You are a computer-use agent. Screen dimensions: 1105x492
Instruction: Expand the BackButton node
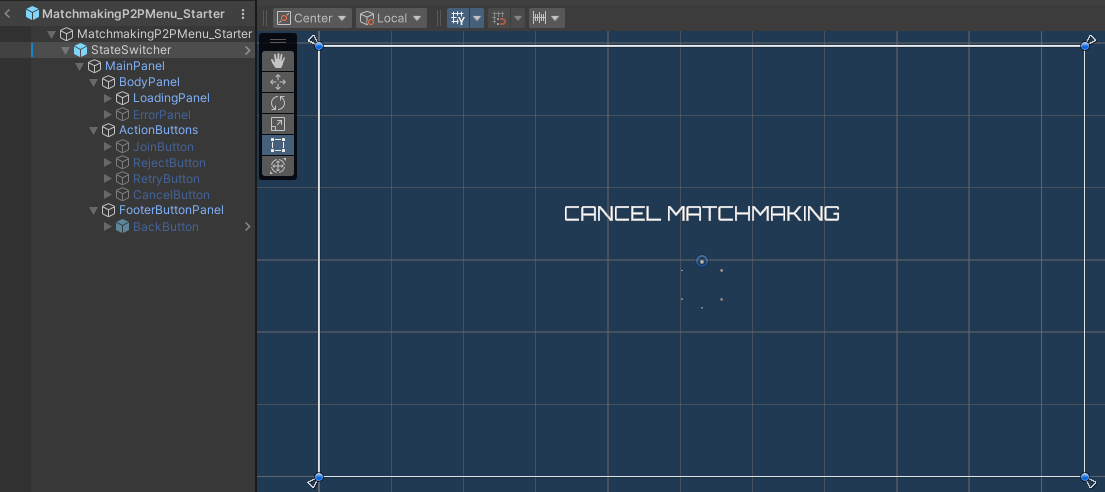click(x=107, y=227)
